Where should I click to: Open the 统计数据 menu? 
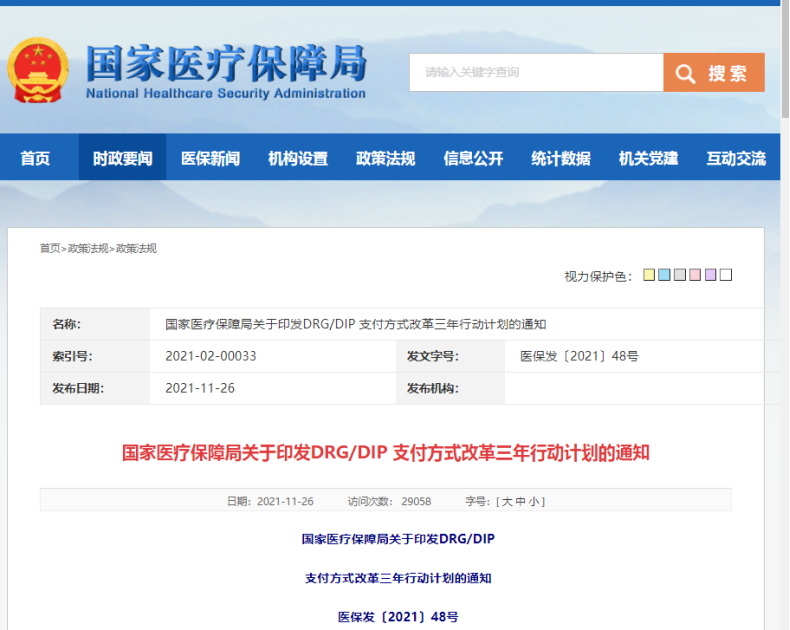[560, 158]
